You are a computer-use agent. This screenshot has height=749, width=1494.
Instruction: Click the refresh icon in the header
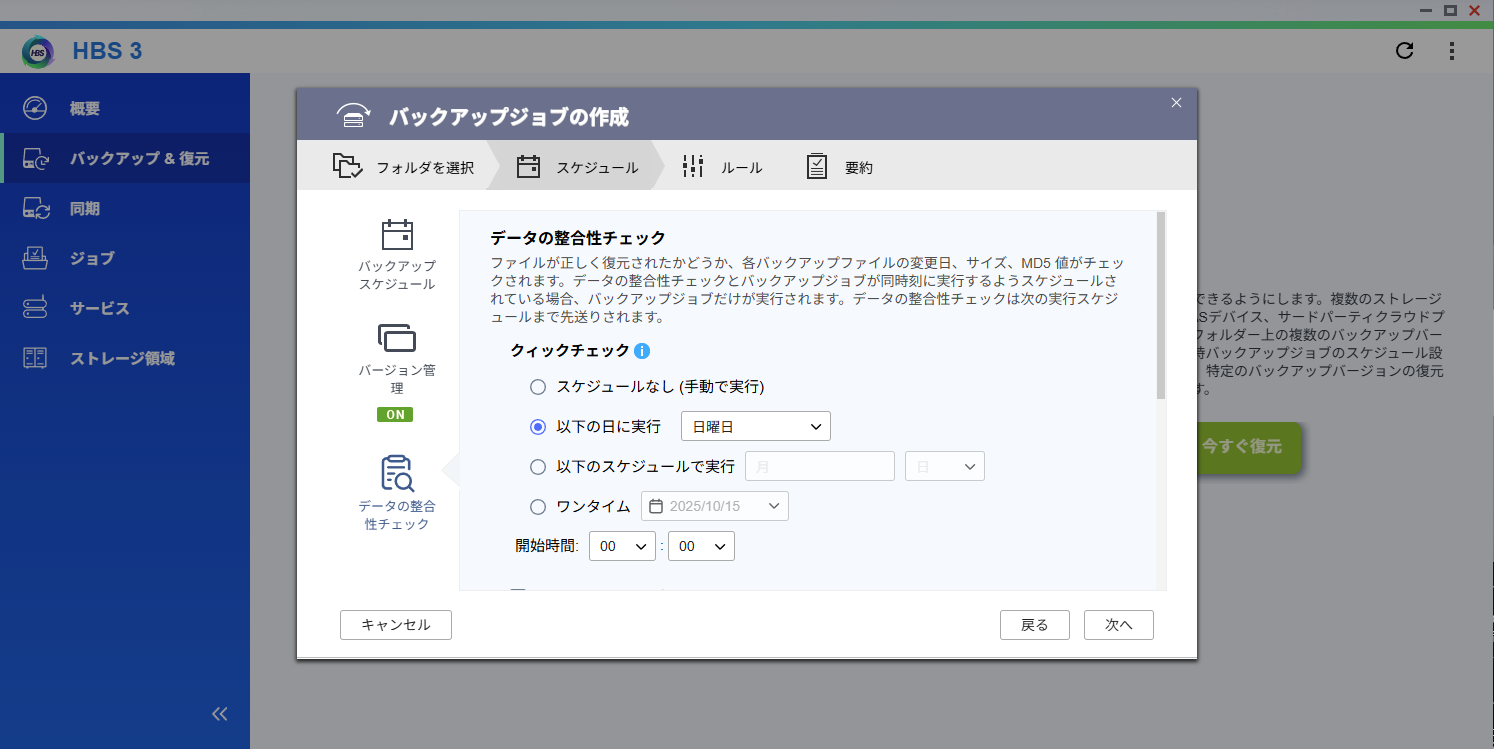pos(1405,51)
